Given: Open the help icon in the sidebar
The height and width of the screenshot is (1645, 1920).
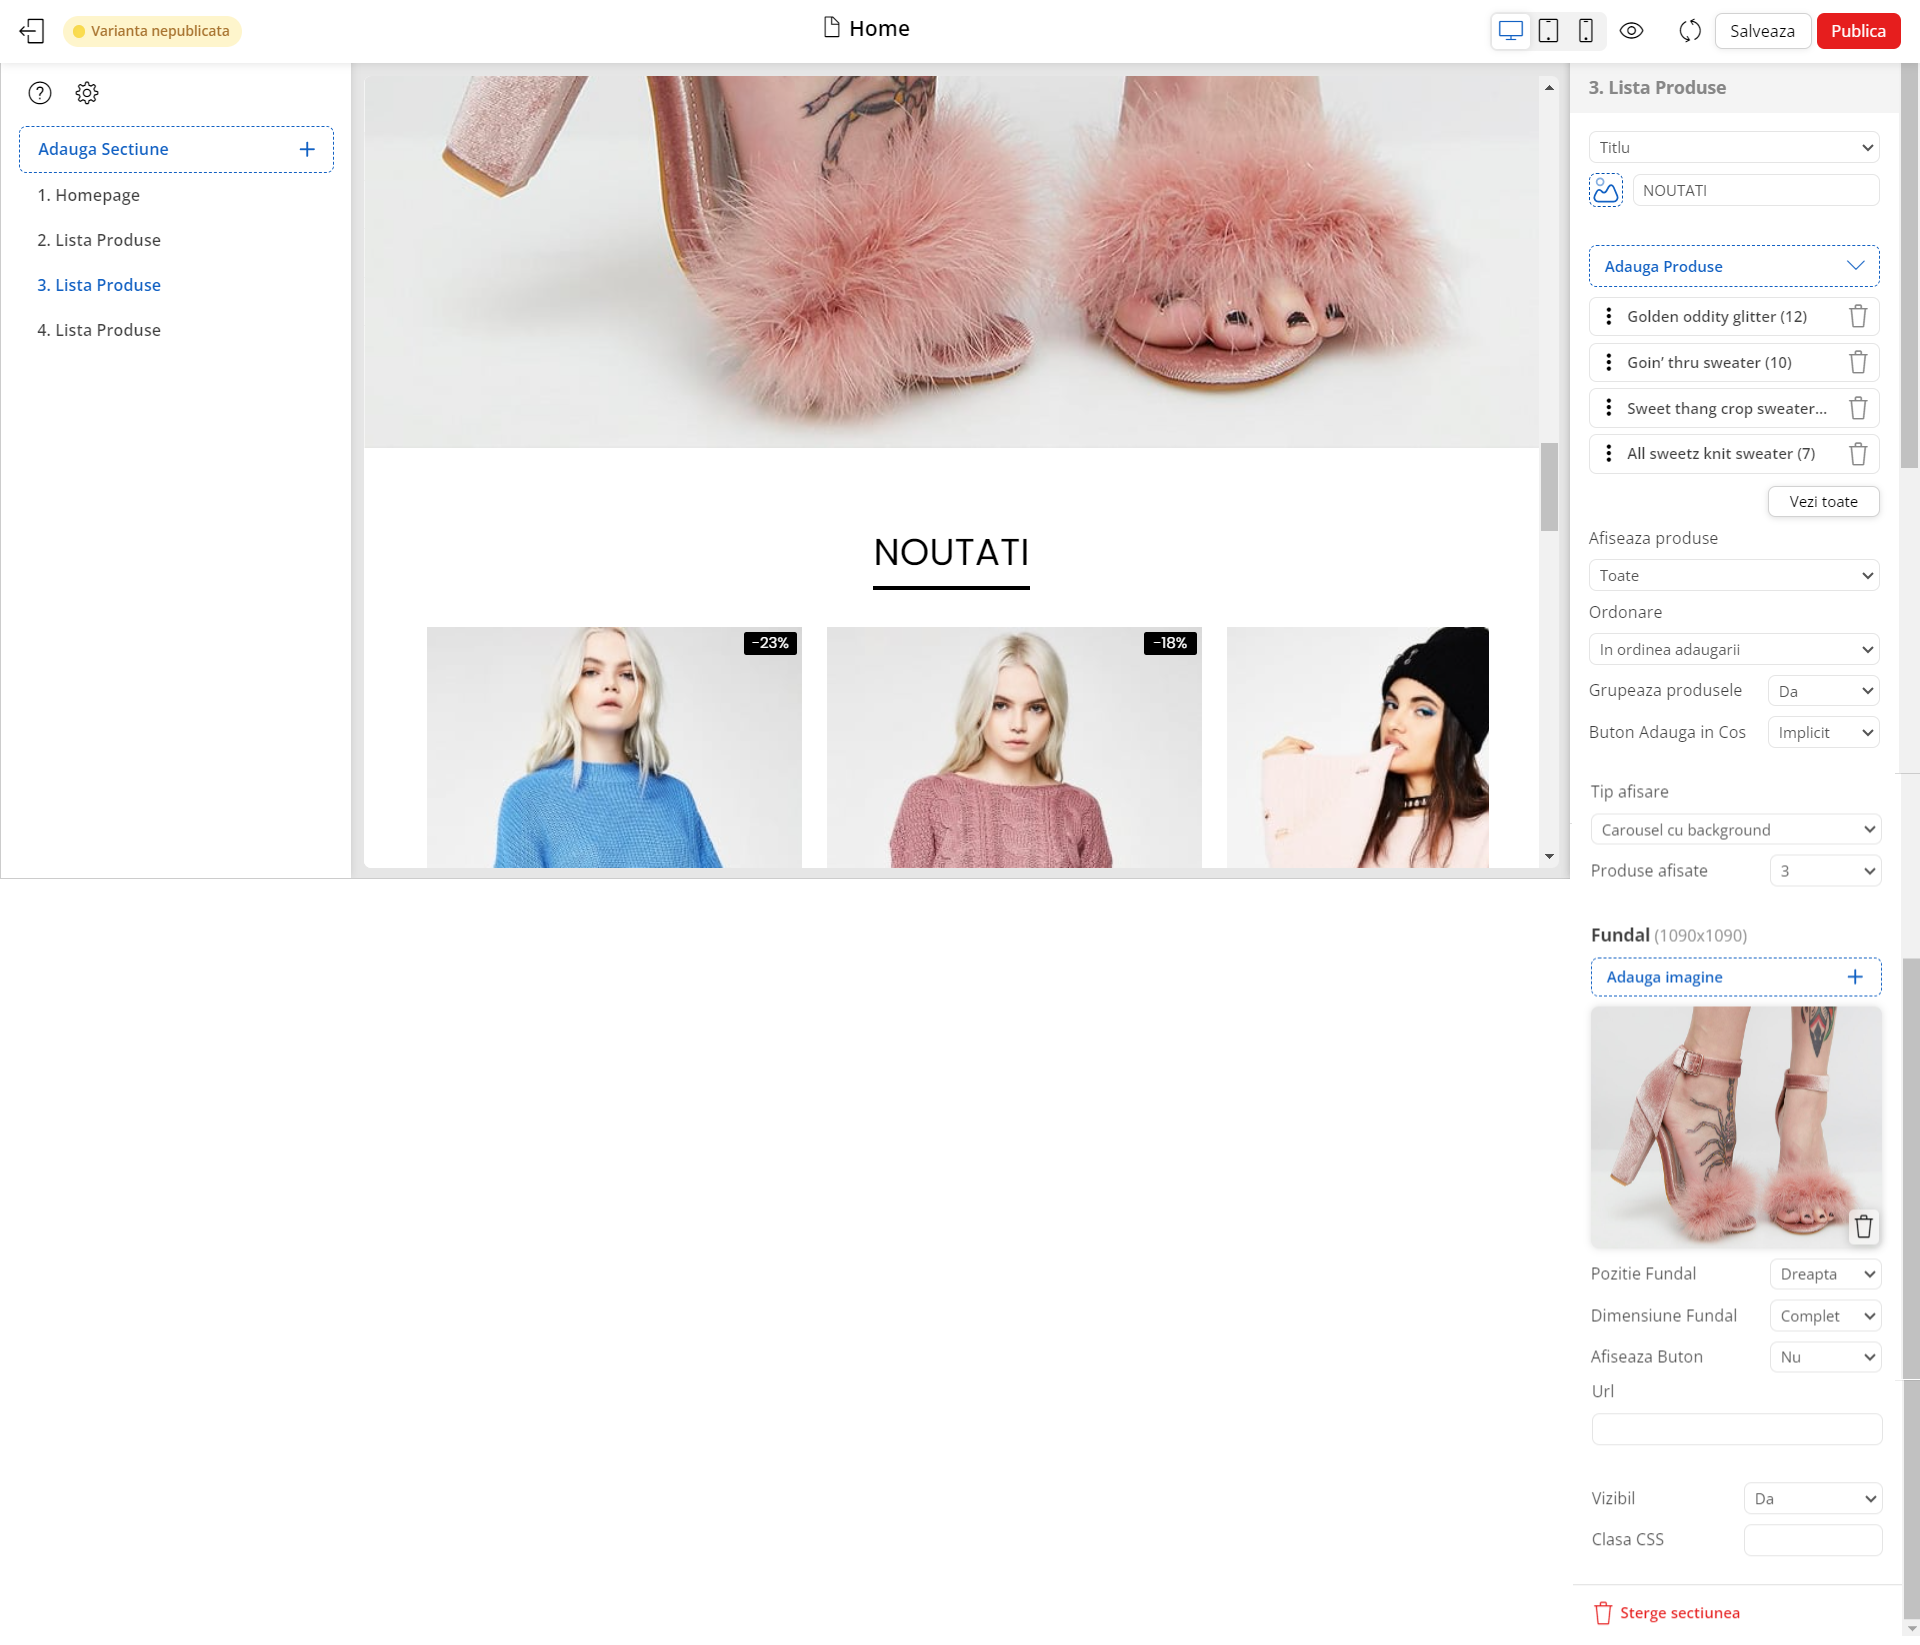Looking at the screenshot, I should tap(40, 93).
